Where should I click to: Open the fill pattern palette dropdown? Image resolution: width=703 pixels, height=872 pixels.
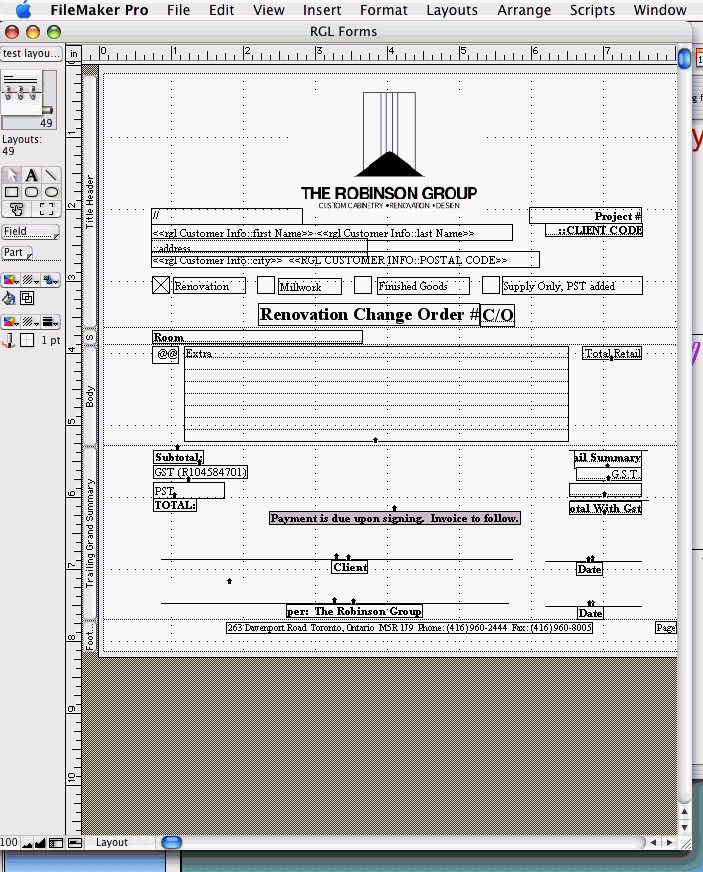(30, 280)
